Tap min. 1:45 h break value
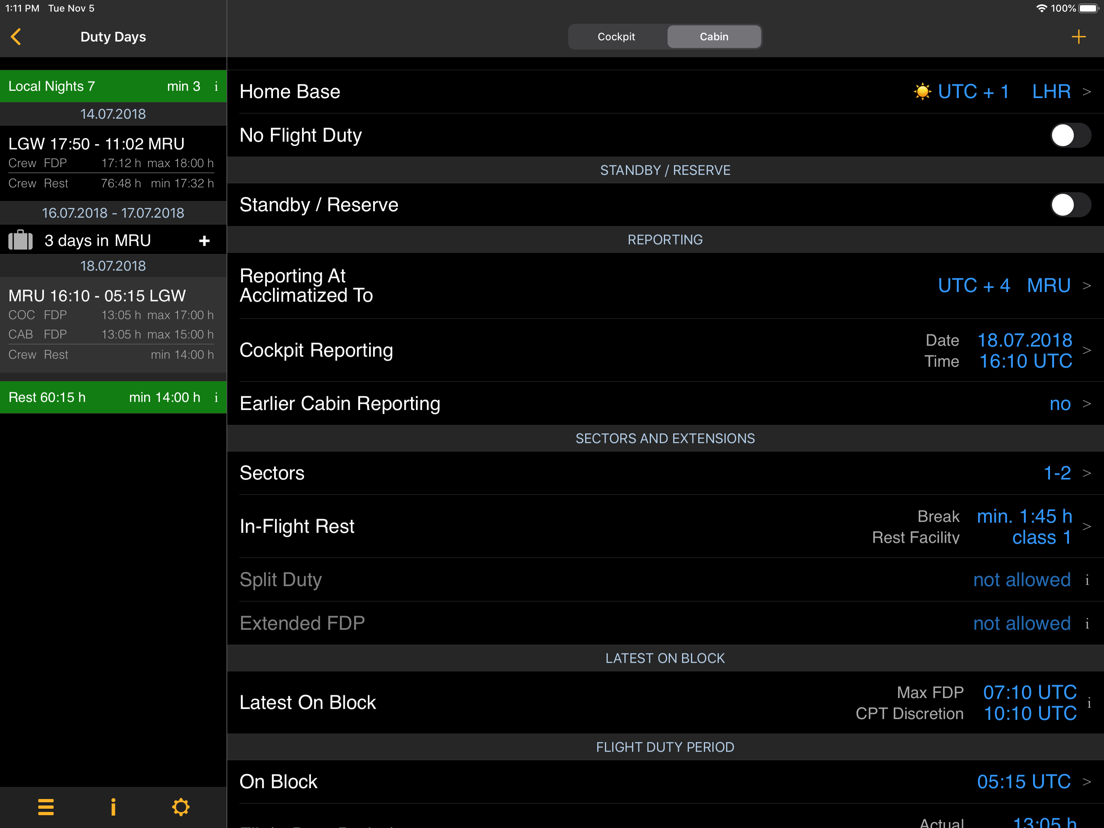The width and height of the screenshot is (1104, 828). coord(1024,517)
